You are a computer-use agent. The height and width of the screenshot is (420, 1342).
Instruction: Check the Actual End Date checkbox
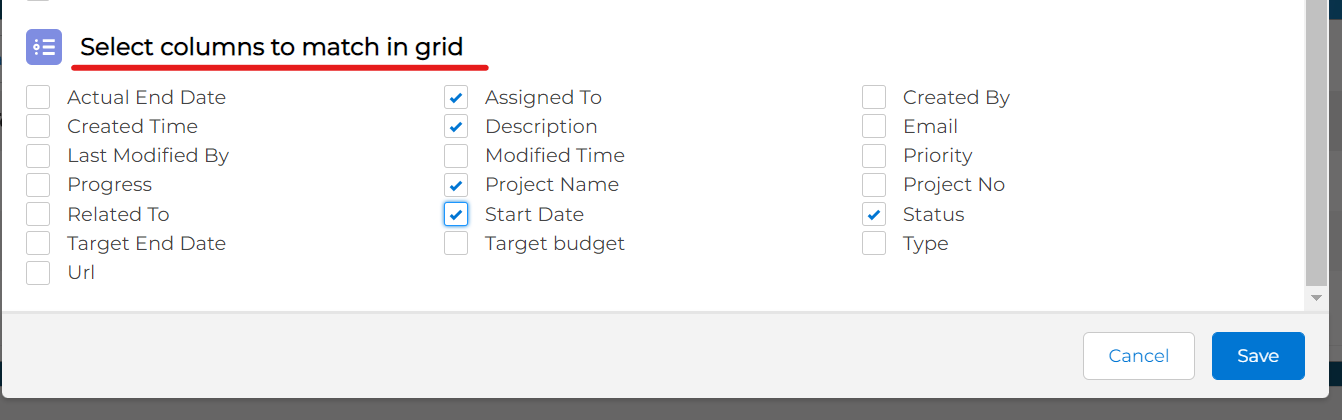pyautogui.click(x=38, y=98)
